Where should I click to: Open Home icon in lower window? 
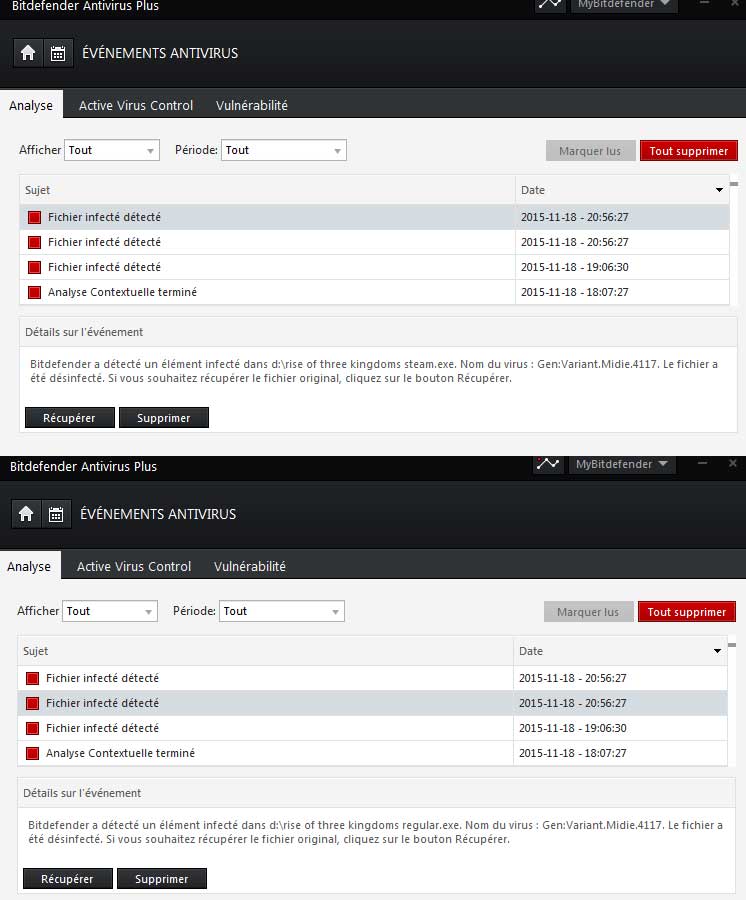point(26,514)
